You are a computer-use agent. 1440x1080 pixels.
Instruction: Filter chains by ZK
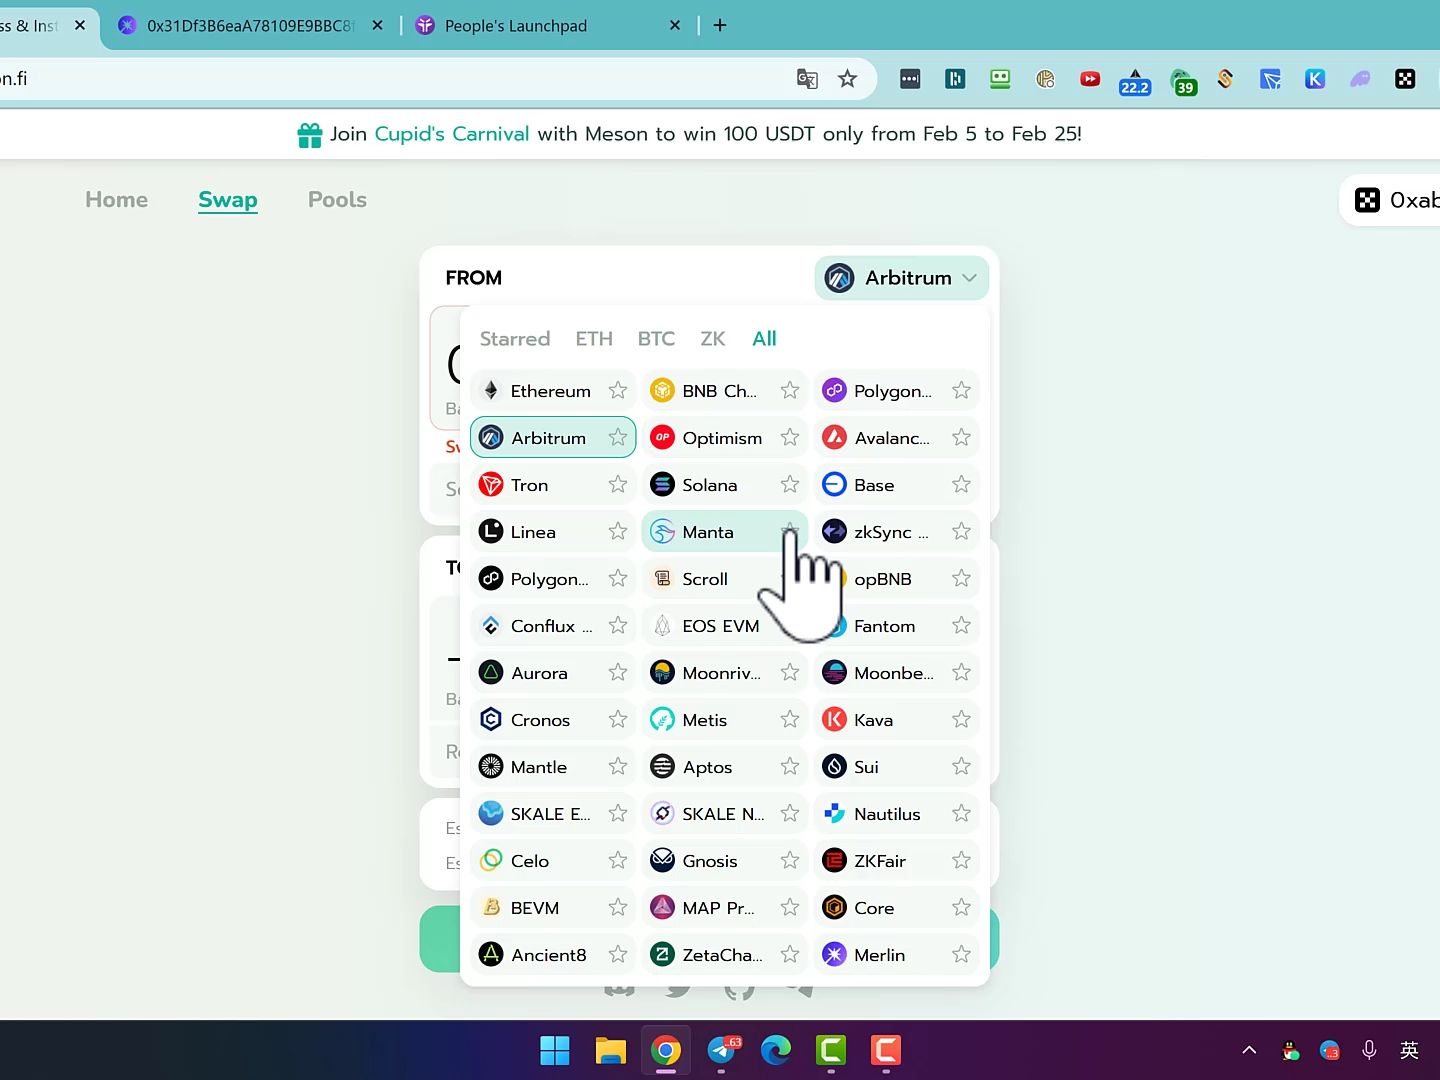coord(713,339)
